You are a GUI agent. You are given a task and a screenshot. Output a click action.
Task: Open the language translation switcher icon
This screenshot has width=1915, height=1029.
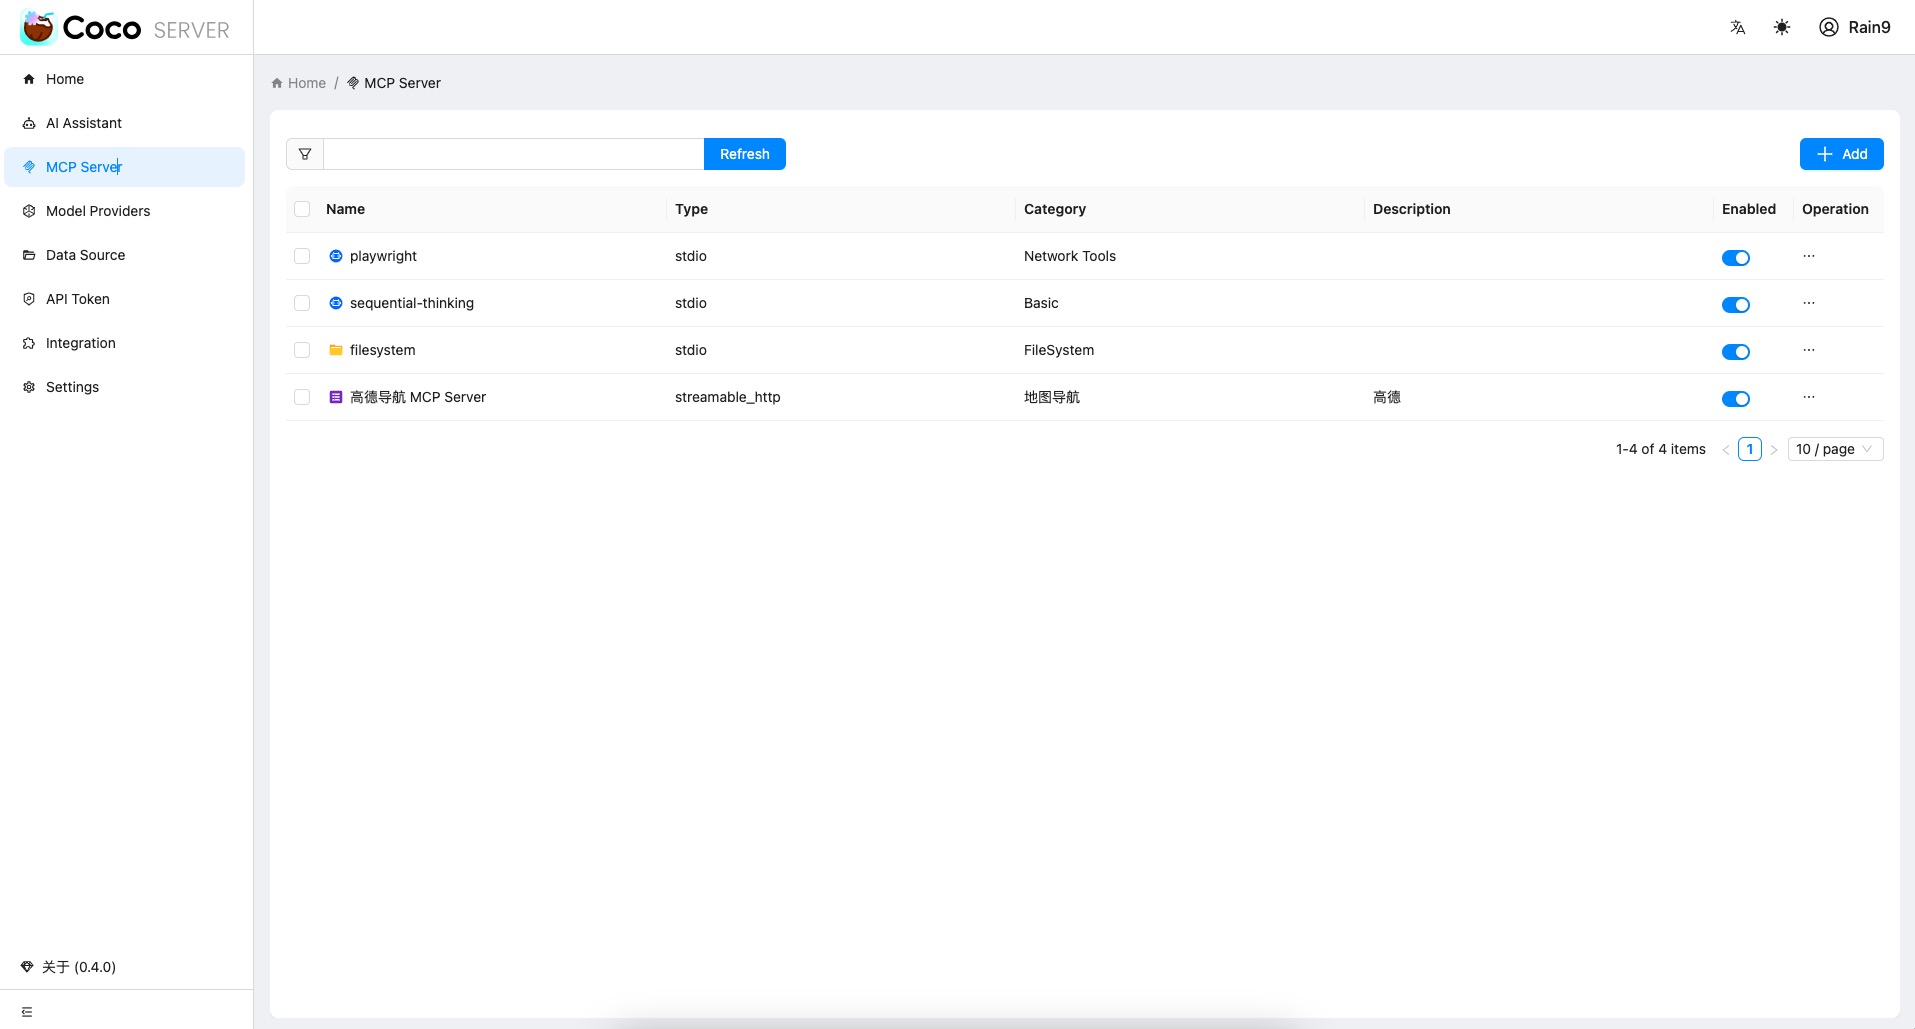(1738, 28)
